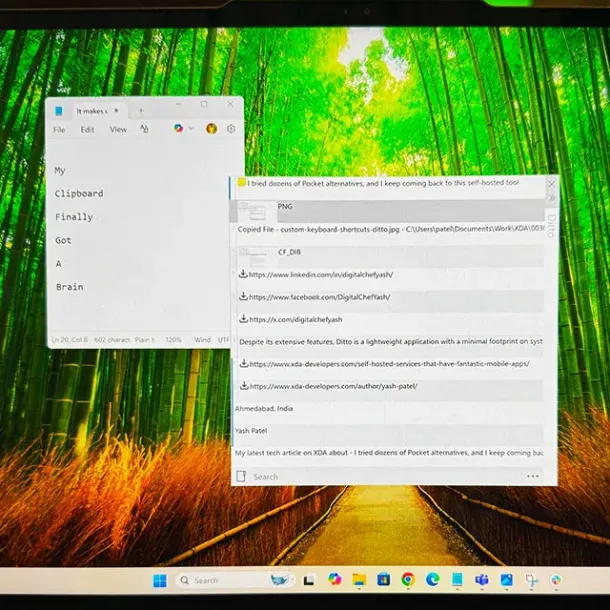Click the word 'Clipboard' in Notepad
The image size is (610, 610).
pos(79,193)
